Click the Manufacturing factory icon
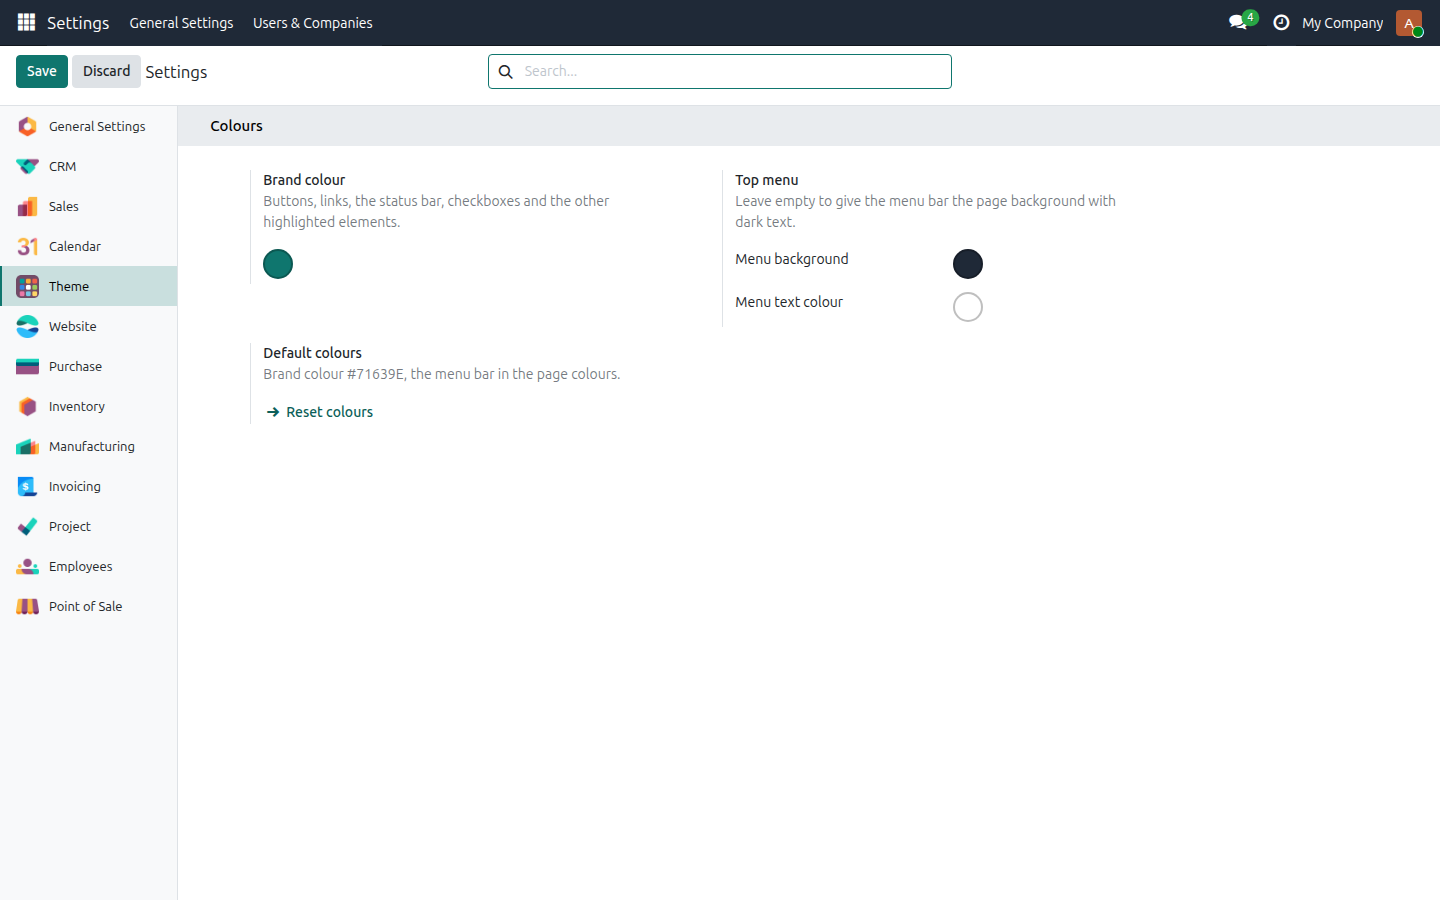This screenshot has height=900, width=1440. [x=28, y=446]
